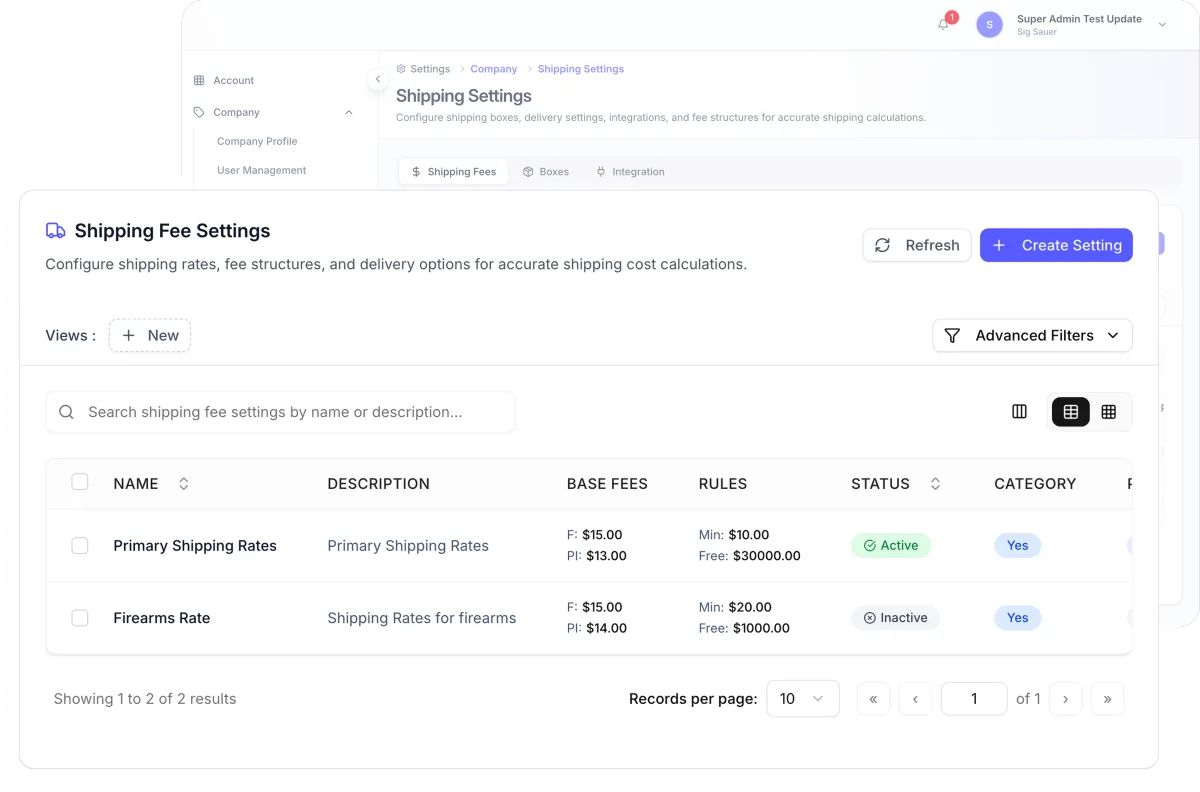The height and width of the screenshot is (792, 1200).
Task: Click the column view icon
Action: 1019,412
